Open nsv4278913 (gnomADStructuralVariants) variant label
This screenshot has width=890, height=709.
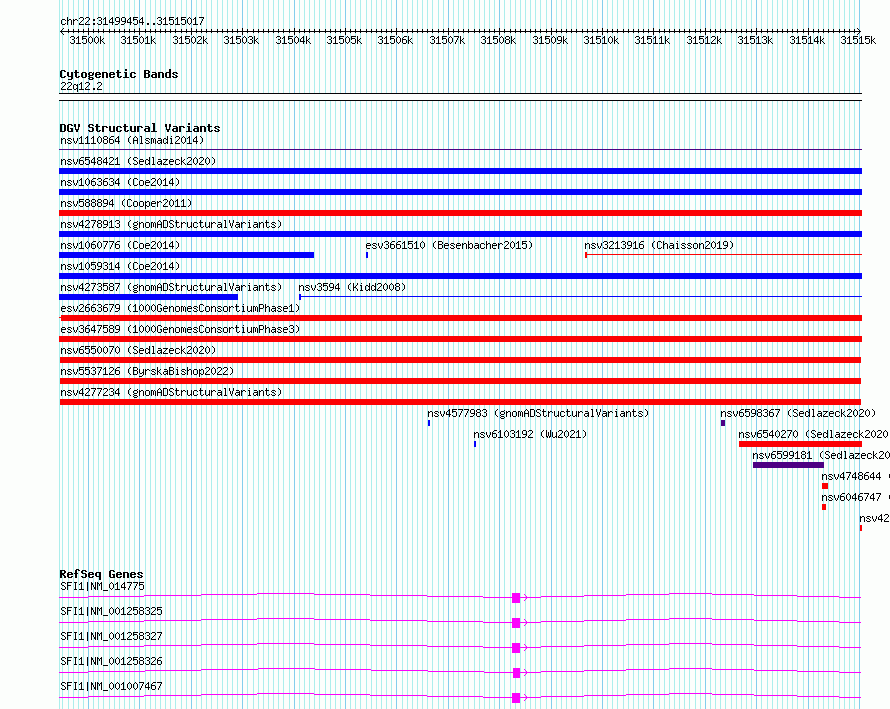171,224
